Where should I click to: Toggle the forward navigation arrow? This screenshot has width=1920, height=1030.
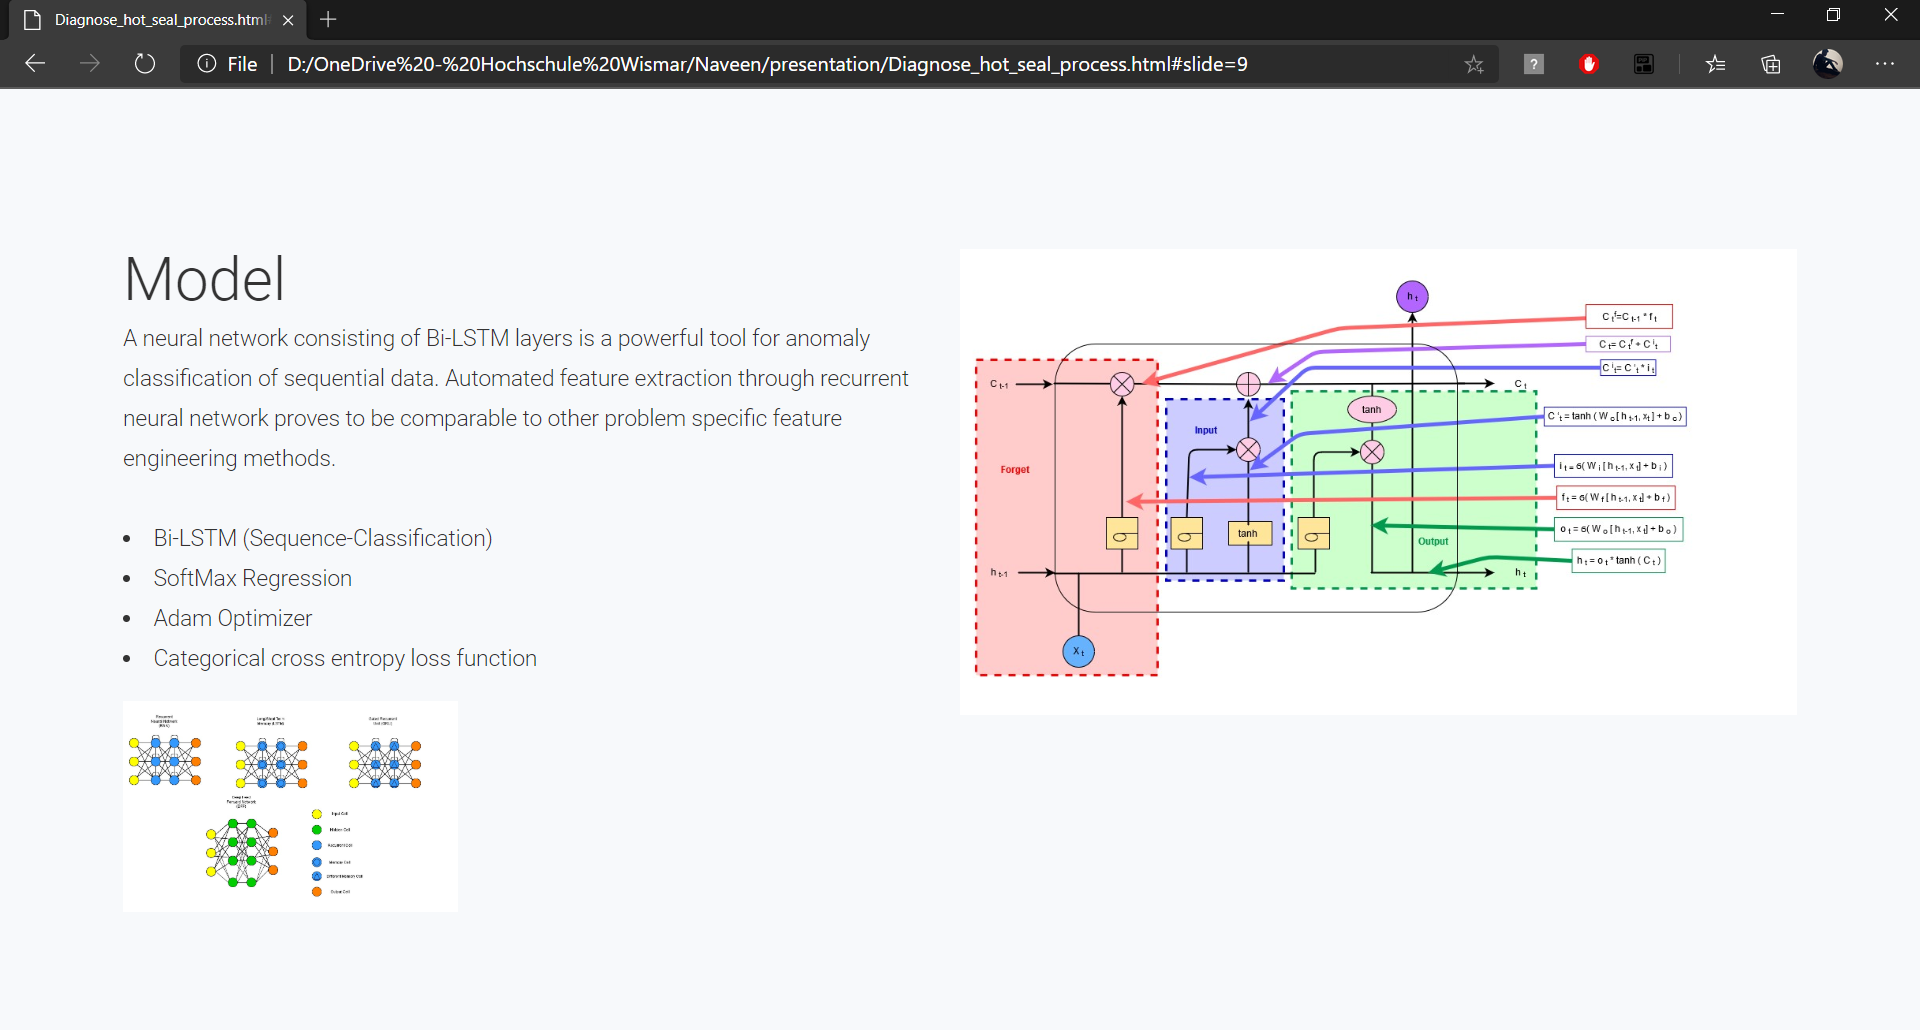(x=89, y=63)
